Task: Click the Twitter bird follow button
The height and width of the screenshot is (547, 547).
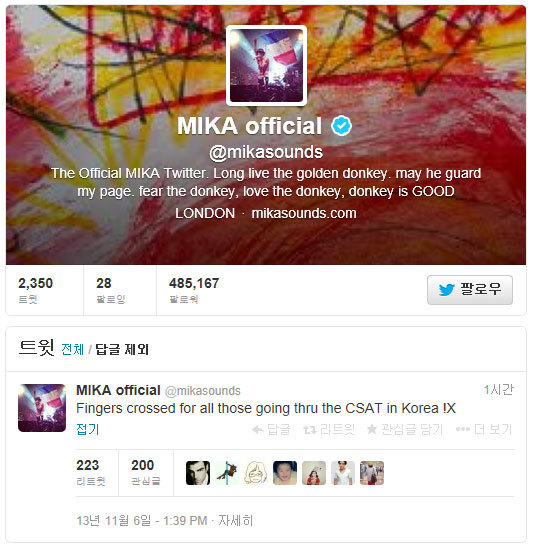Action: click(x=470, y=290)
